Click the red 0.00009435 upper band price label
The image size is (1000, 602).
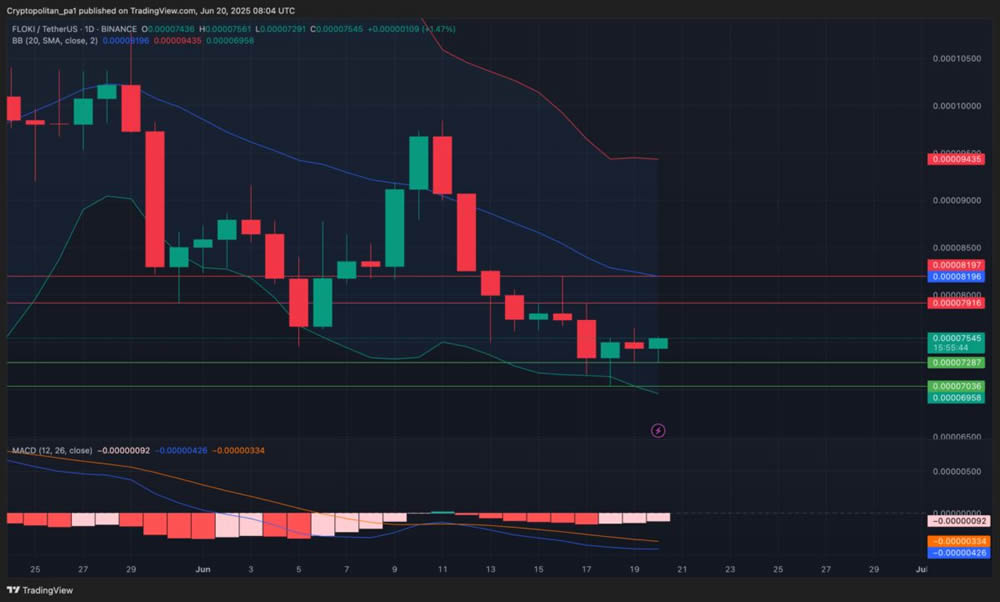[956, 159]
